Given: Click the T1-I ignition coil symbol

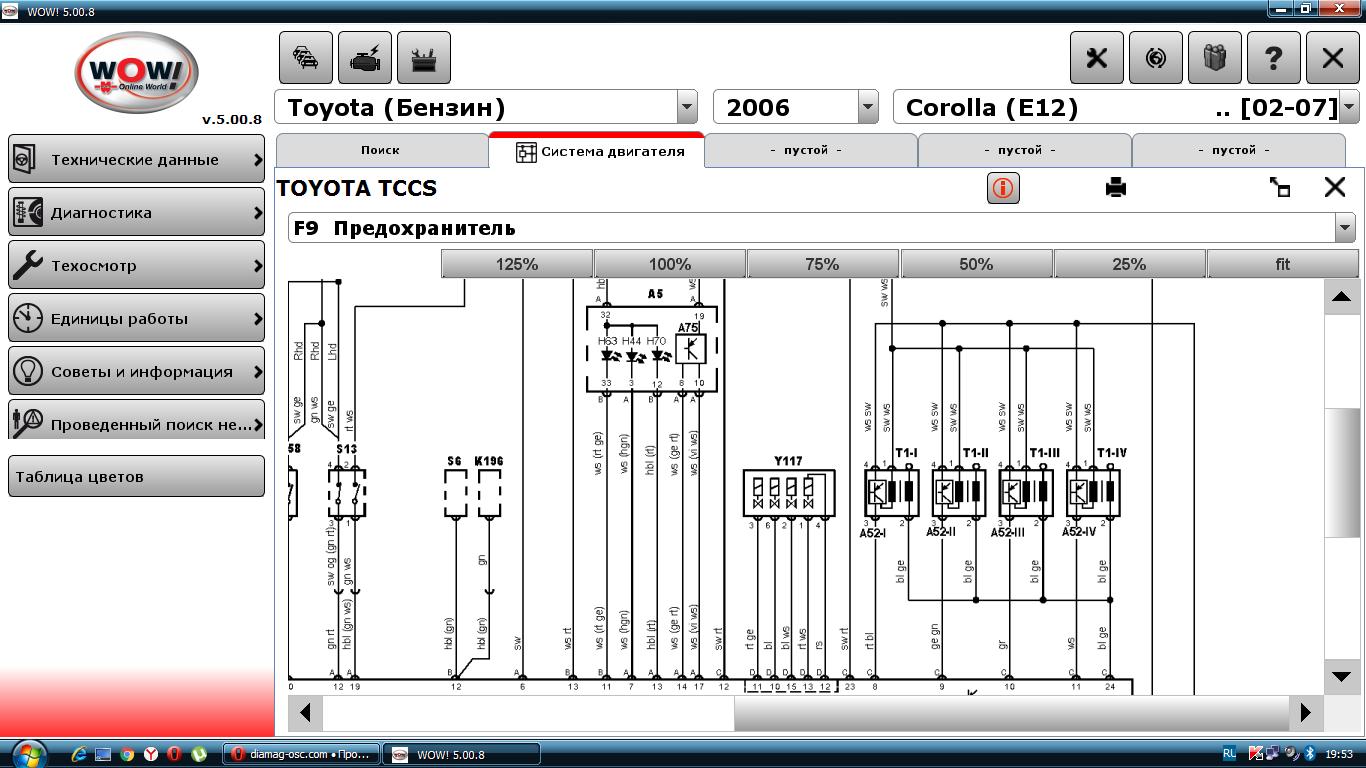Looking at the screenshot, I should (891, 491).
